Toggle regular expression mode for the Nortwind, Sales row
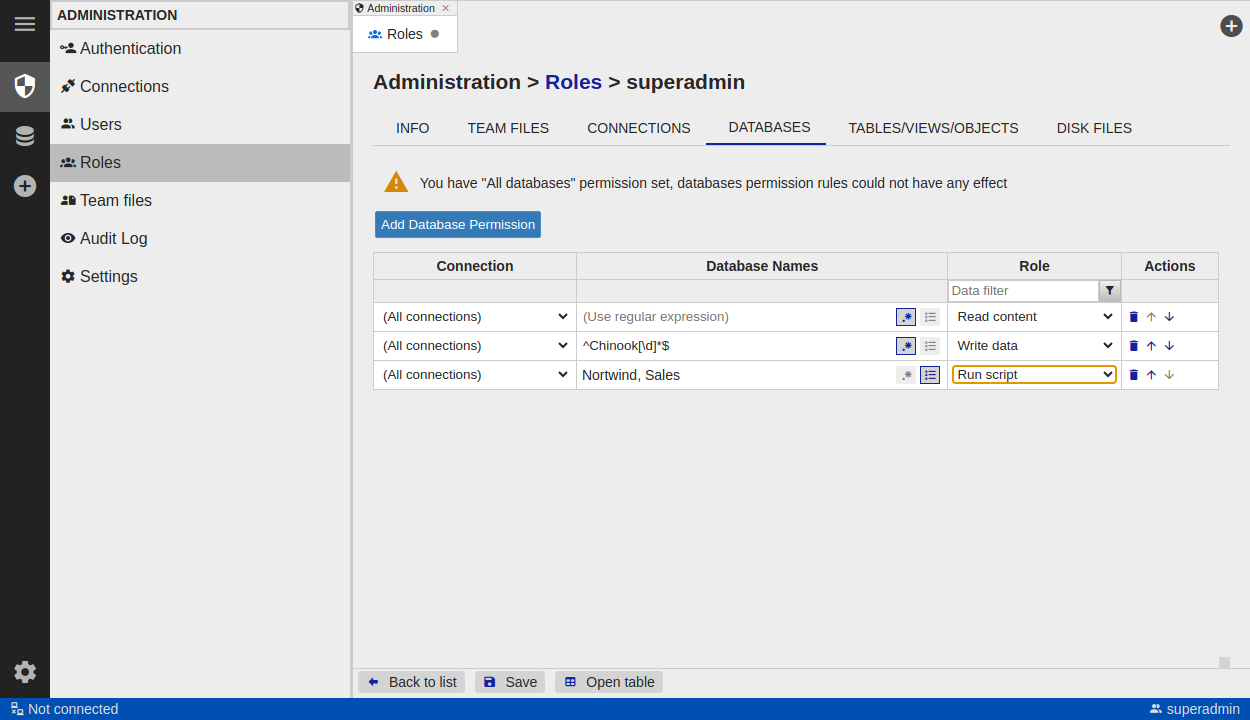Screen dimensions: 1250x720 pos(905,375)
